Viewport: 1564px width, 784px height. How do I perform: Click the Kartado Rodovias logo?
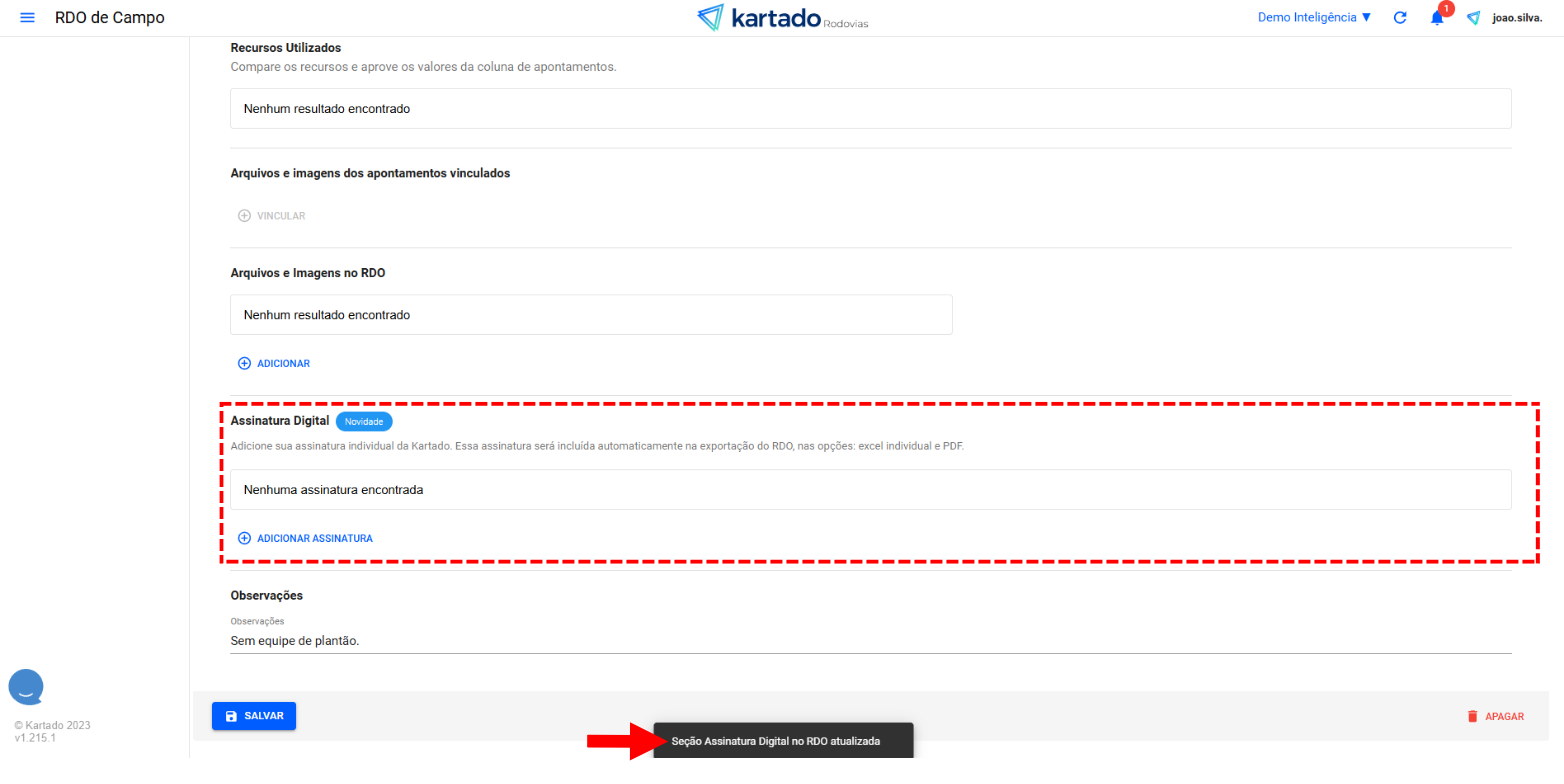coord(782,18)
